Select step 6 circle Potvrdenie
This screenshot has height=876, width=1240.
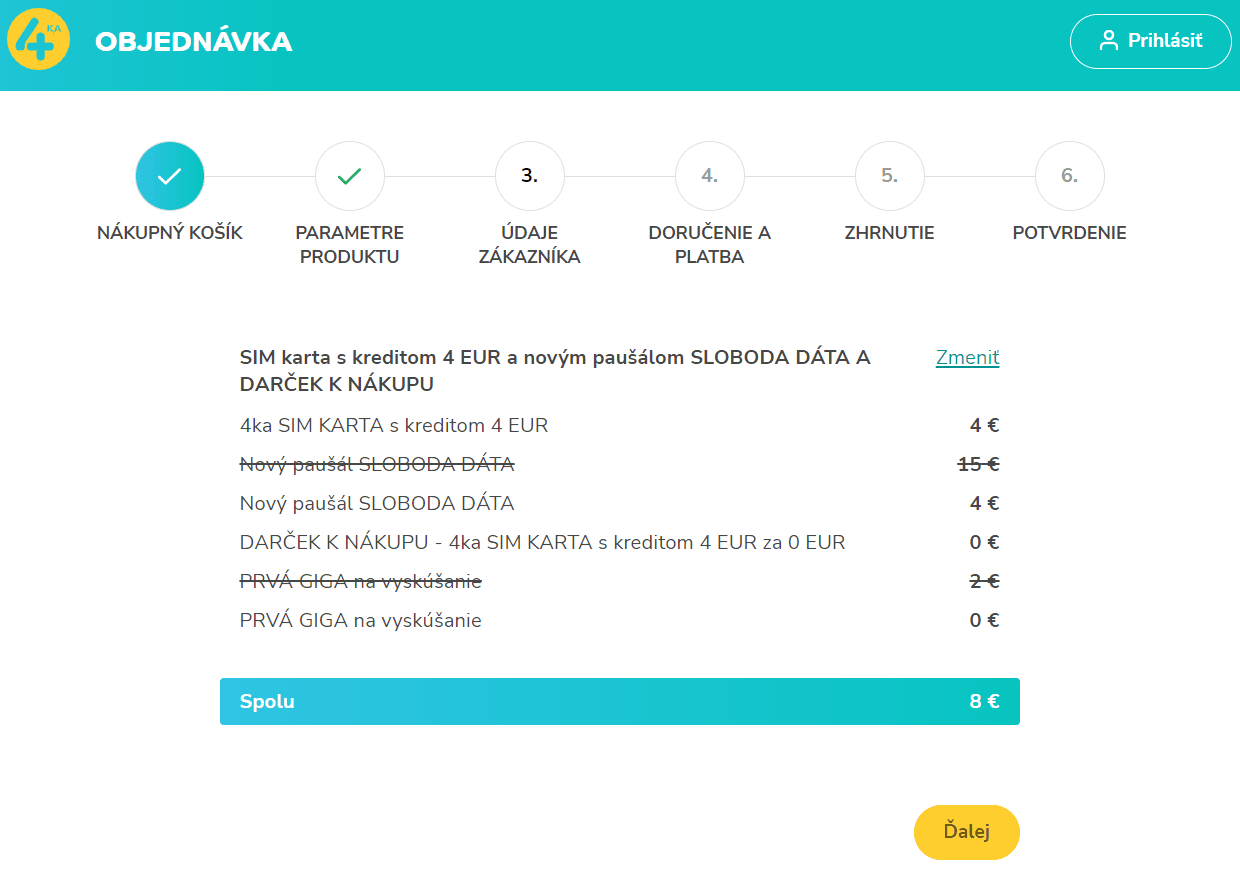(1070, 176)
